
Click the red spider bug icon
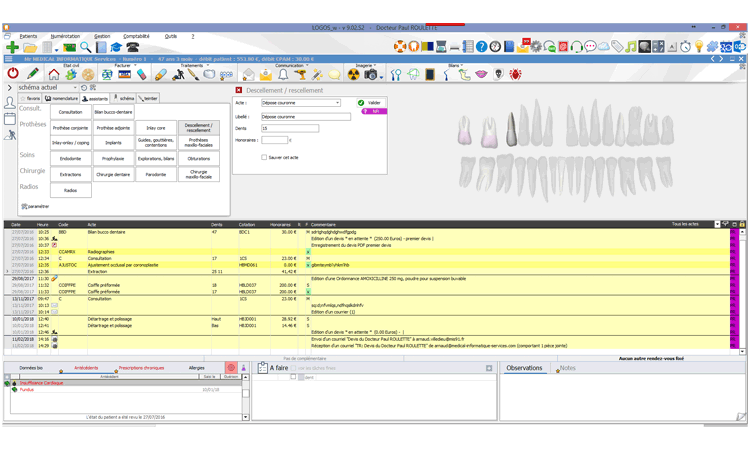(516, 74)
